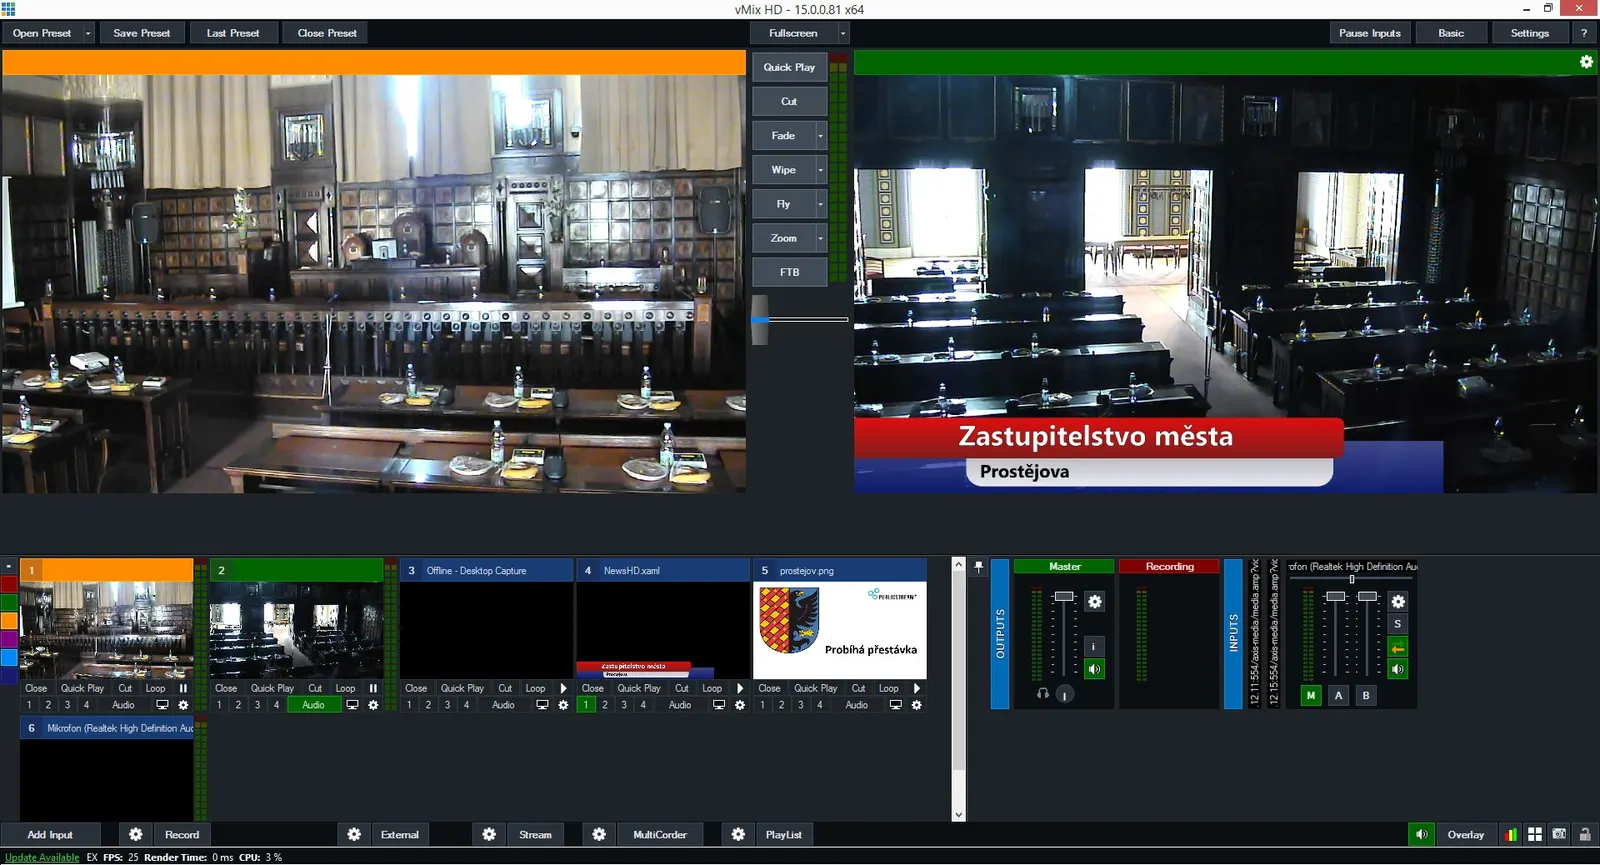Switch to the Basic view
The height and width of the screenshot is (865, 1600).
[1451, 33]
